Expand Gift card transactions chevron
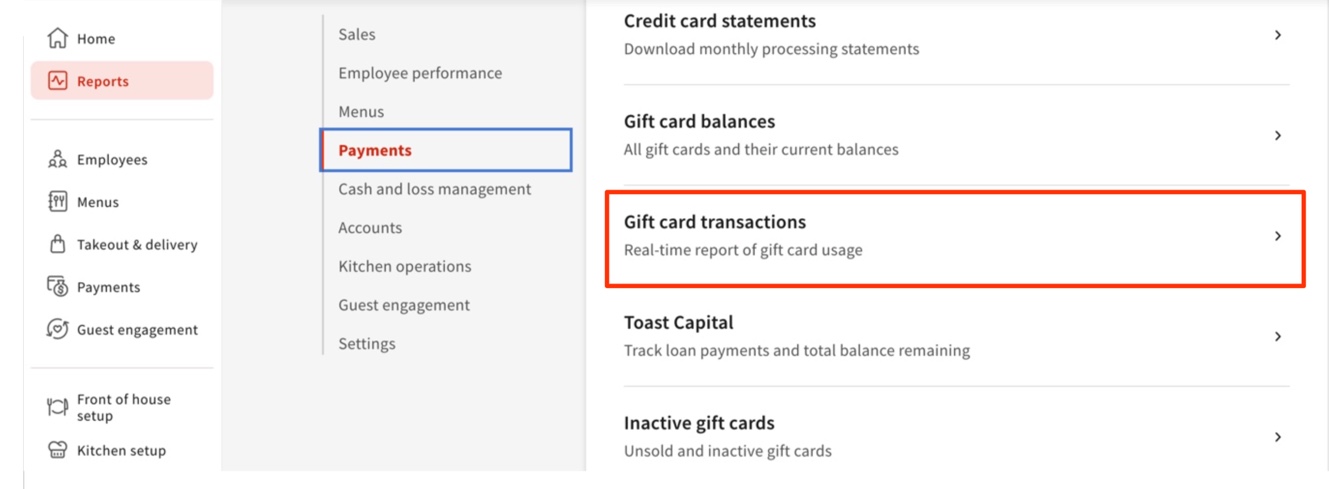This screenshot has width=1329, height=489. (x=1278, y=236)
